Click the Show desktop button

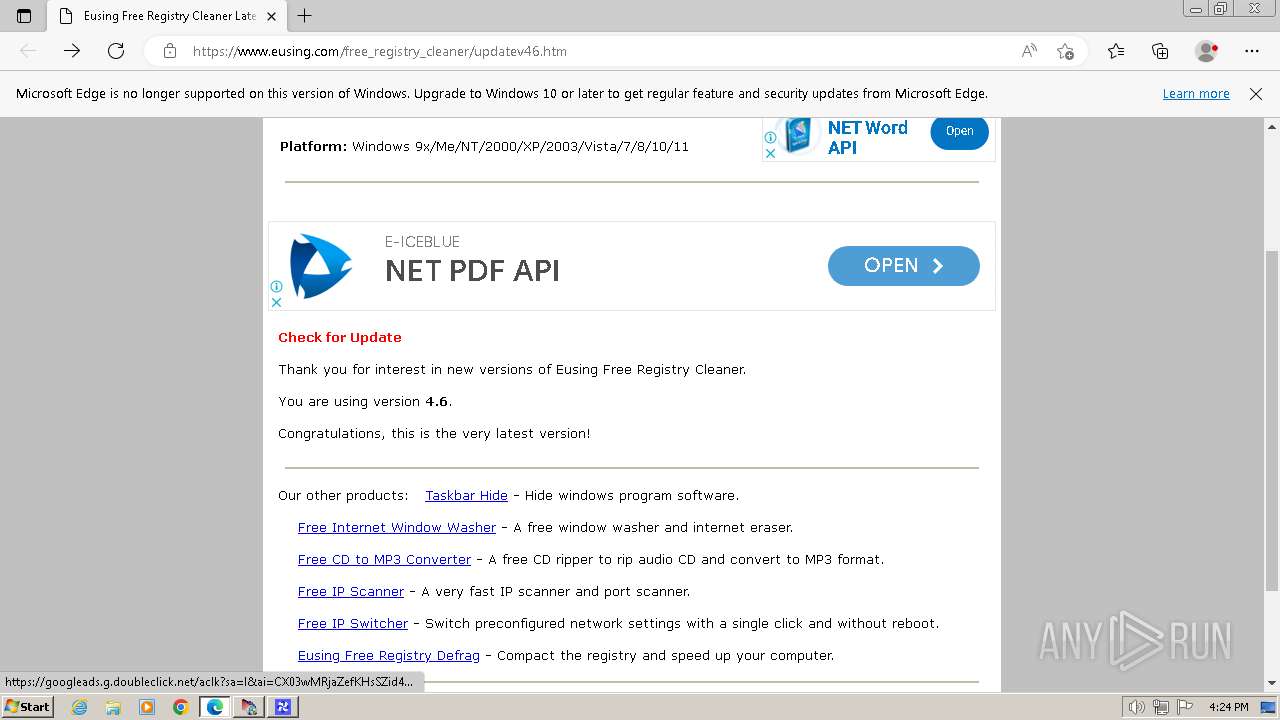[1269, 707]
